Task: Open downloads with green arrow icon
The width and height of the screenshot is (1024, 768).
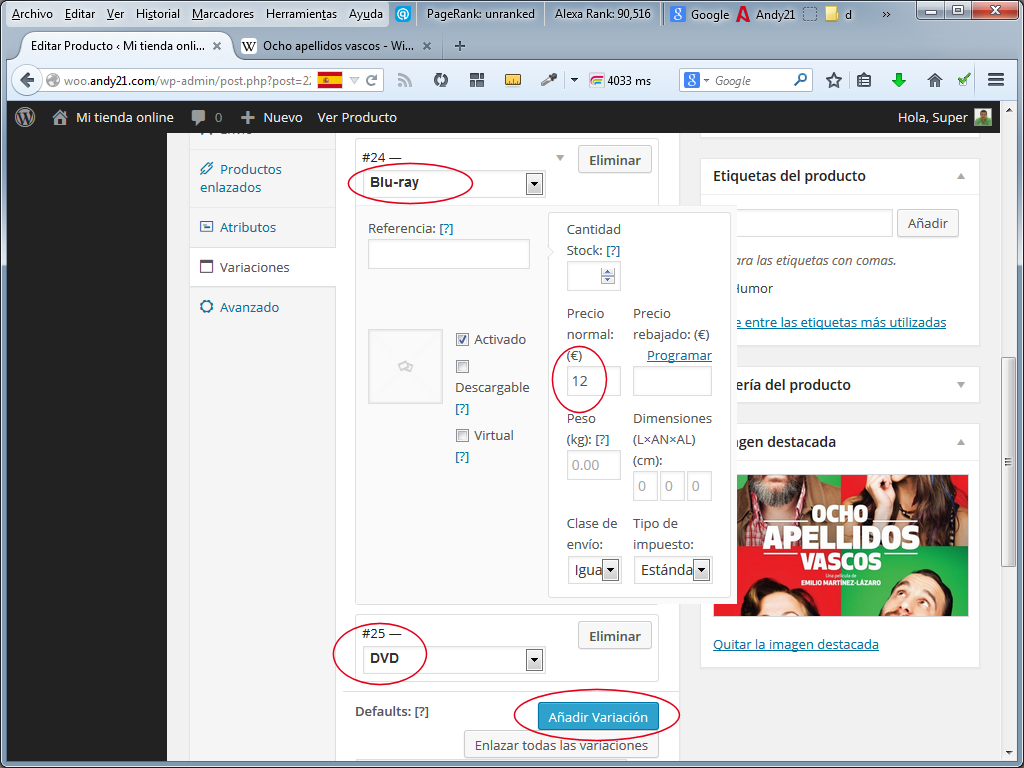Action: [x=899, y=80]
